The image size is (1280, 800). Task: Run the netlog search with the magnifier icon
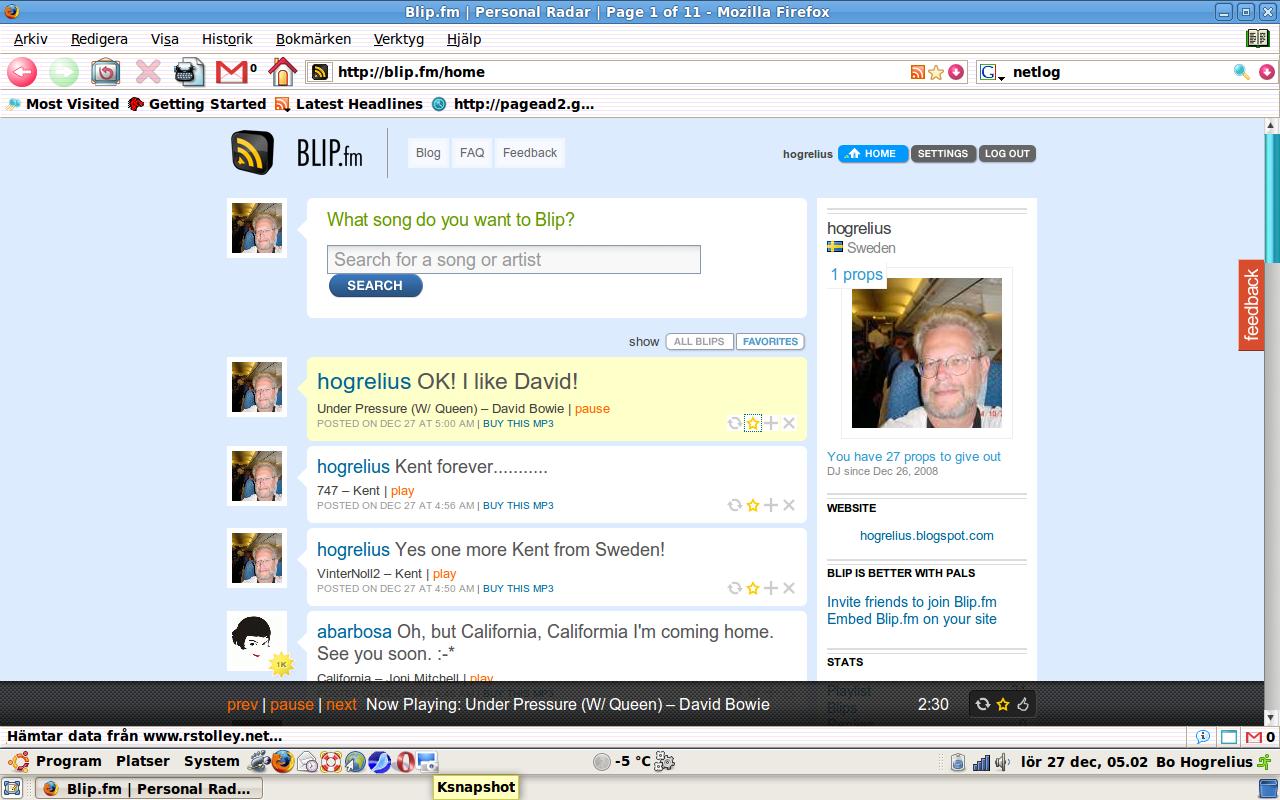1242,72
